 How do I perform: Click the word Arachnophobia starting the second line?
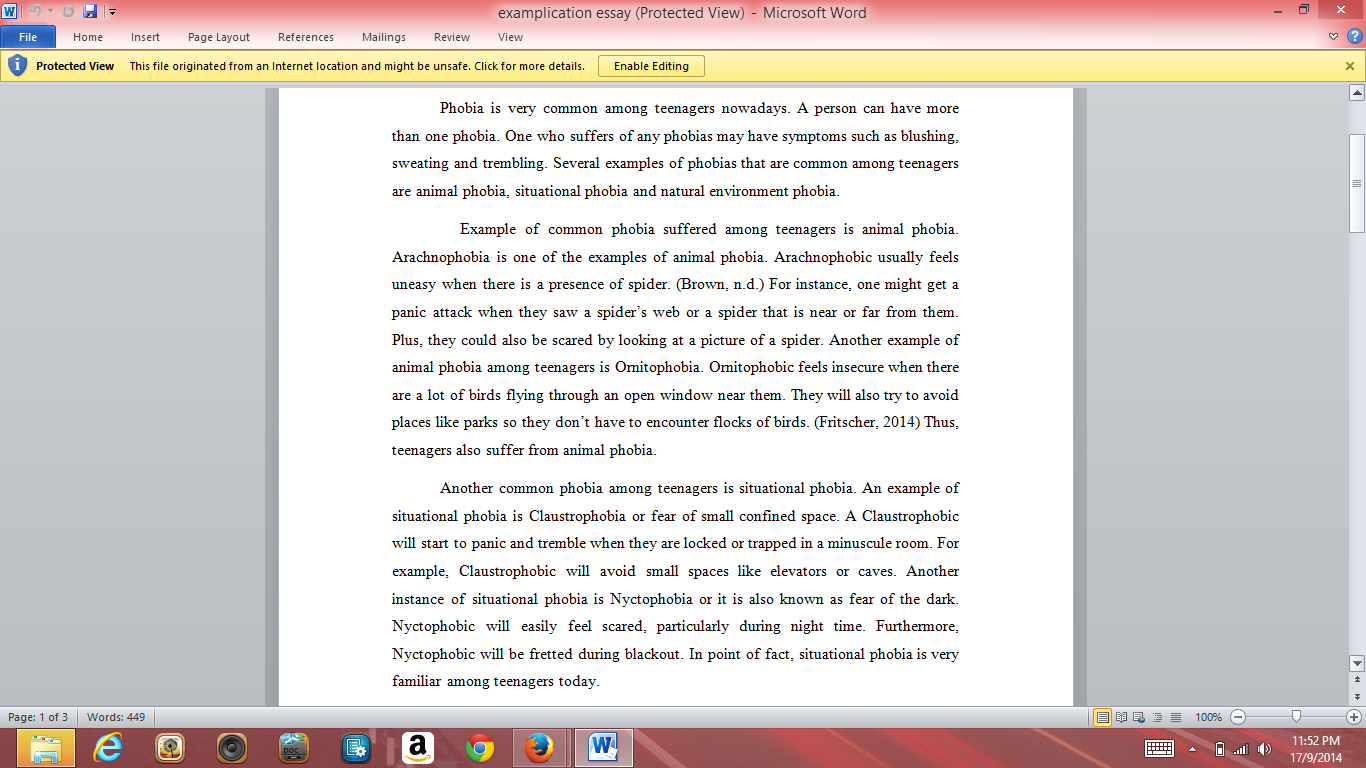[440, 257]
